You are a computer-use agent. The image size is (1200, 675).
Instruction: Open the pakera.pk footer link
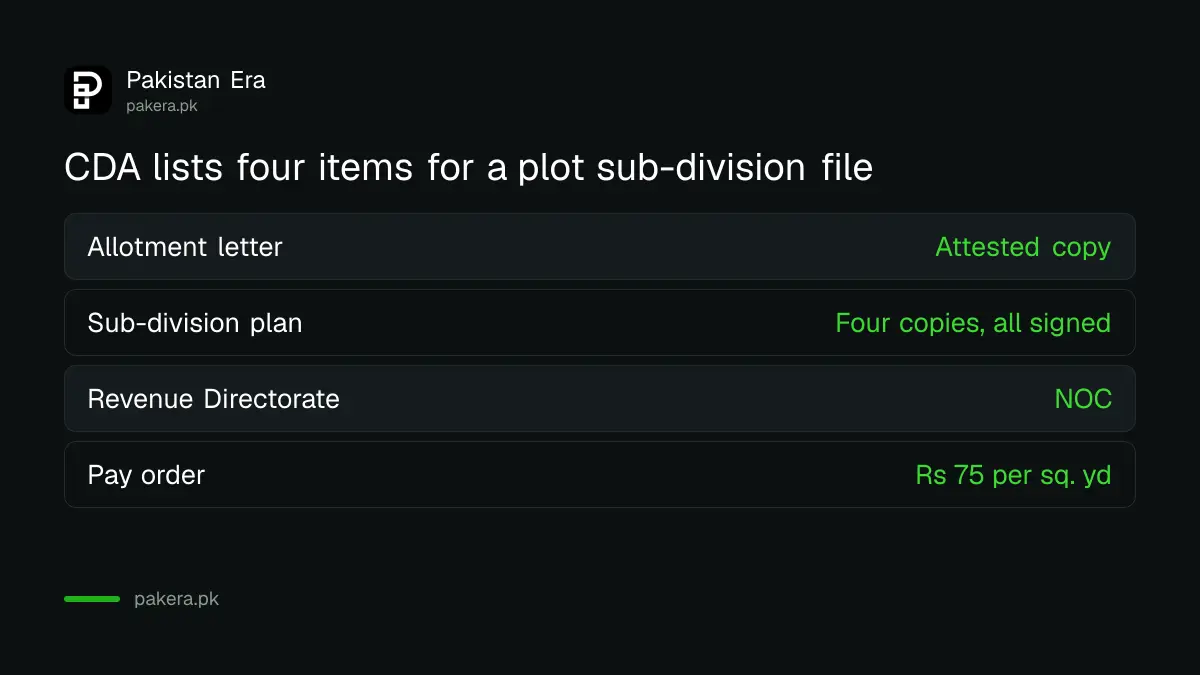coord(176,600)
